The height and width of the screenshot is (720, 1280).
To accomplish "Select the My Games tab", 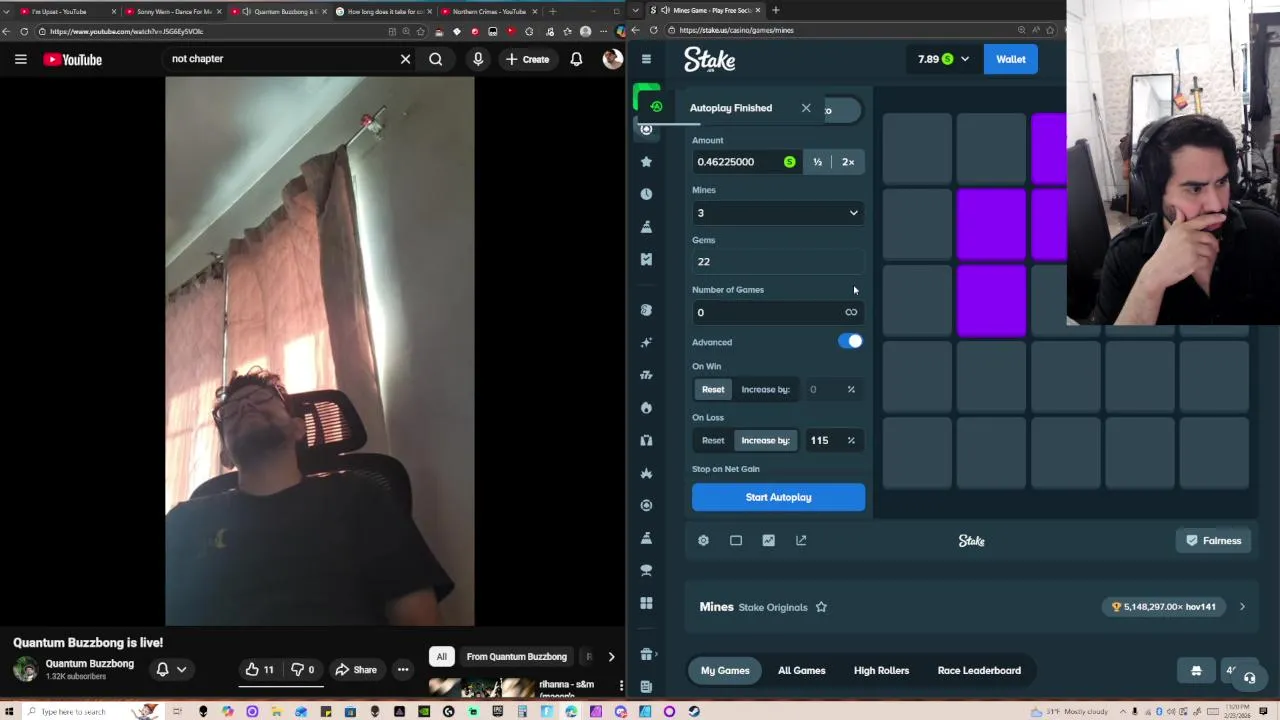I will [x=725, y=670].
